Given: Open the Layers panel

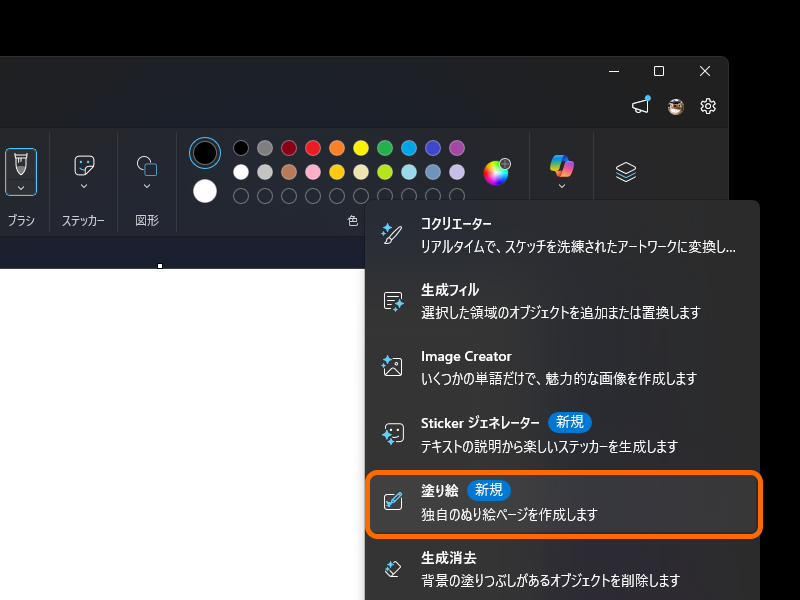Looking at the screenshot, I should point(625,170).
